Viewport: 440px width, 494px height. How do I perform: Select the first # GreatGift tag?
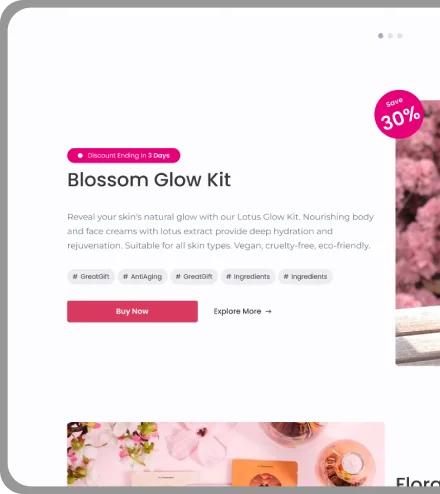pos(91,277)
